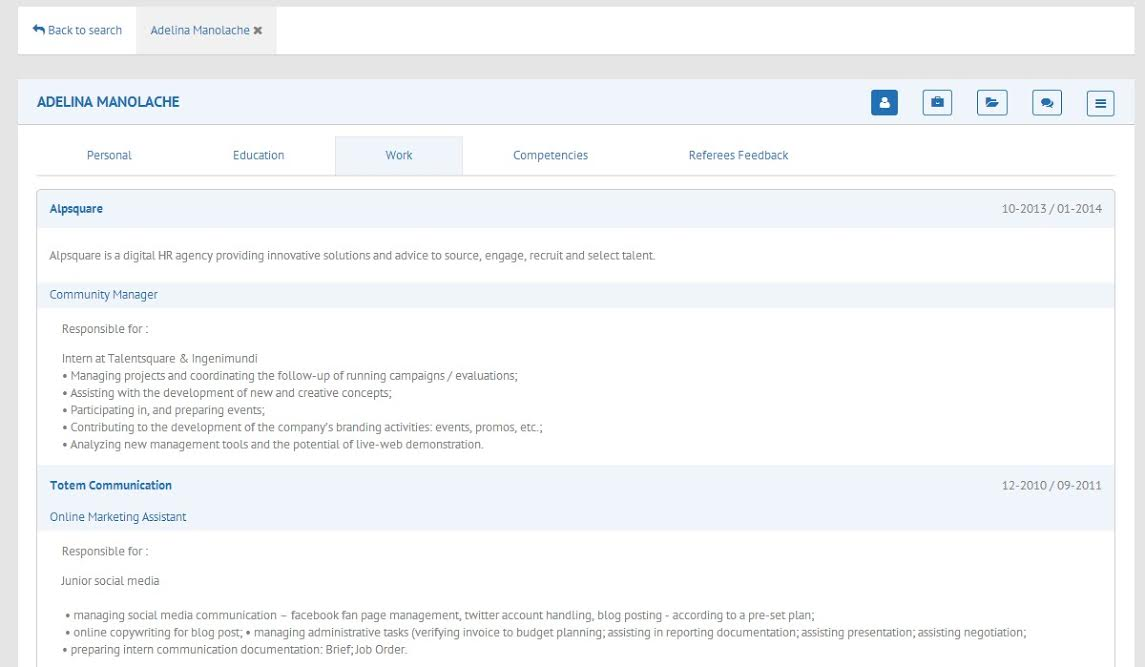Open the briefcase jobs icon button
The width and height of the screenshot is (1145, 667).
tap(937, 102)
